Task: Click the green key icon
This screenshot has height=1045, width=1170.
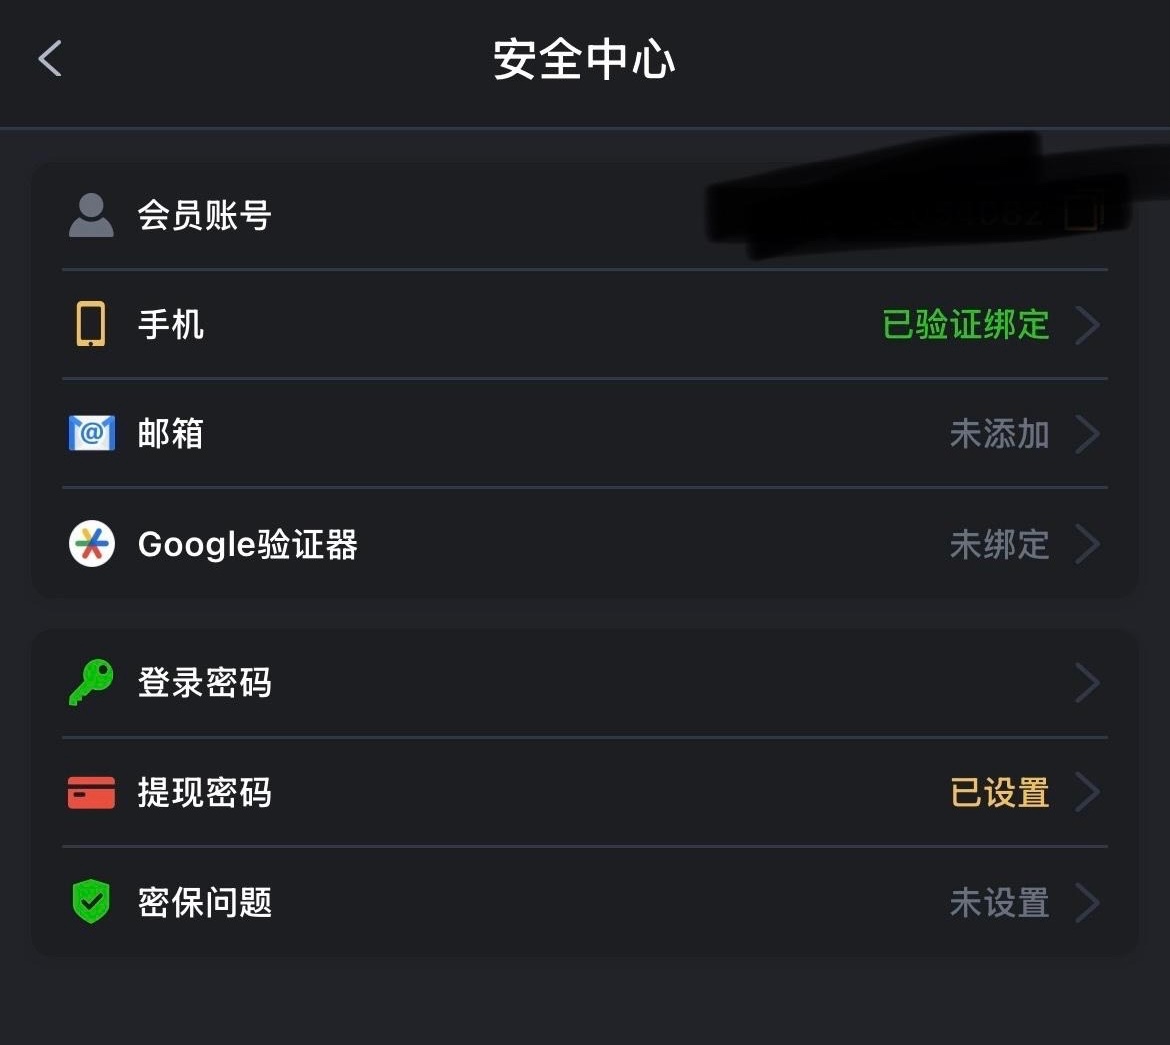Action: (x=91, y=683)
